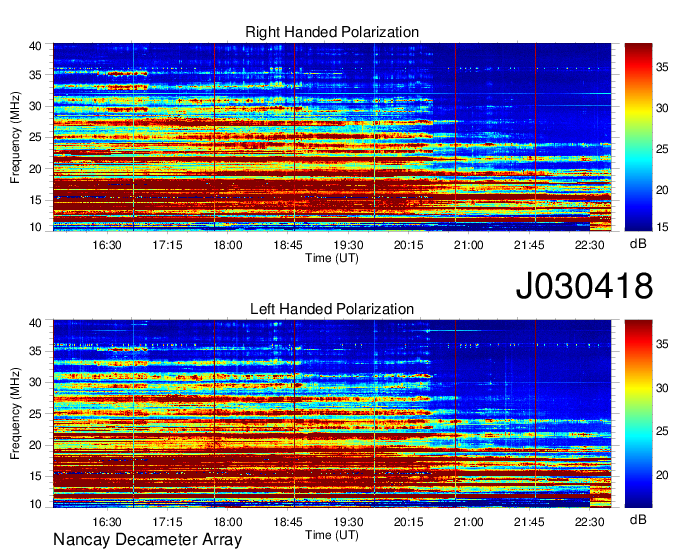The height and width of the screenshot is (552, 680).
Task: Click the 35 dB label on top colorbar
Action: (x=662, y=67)
